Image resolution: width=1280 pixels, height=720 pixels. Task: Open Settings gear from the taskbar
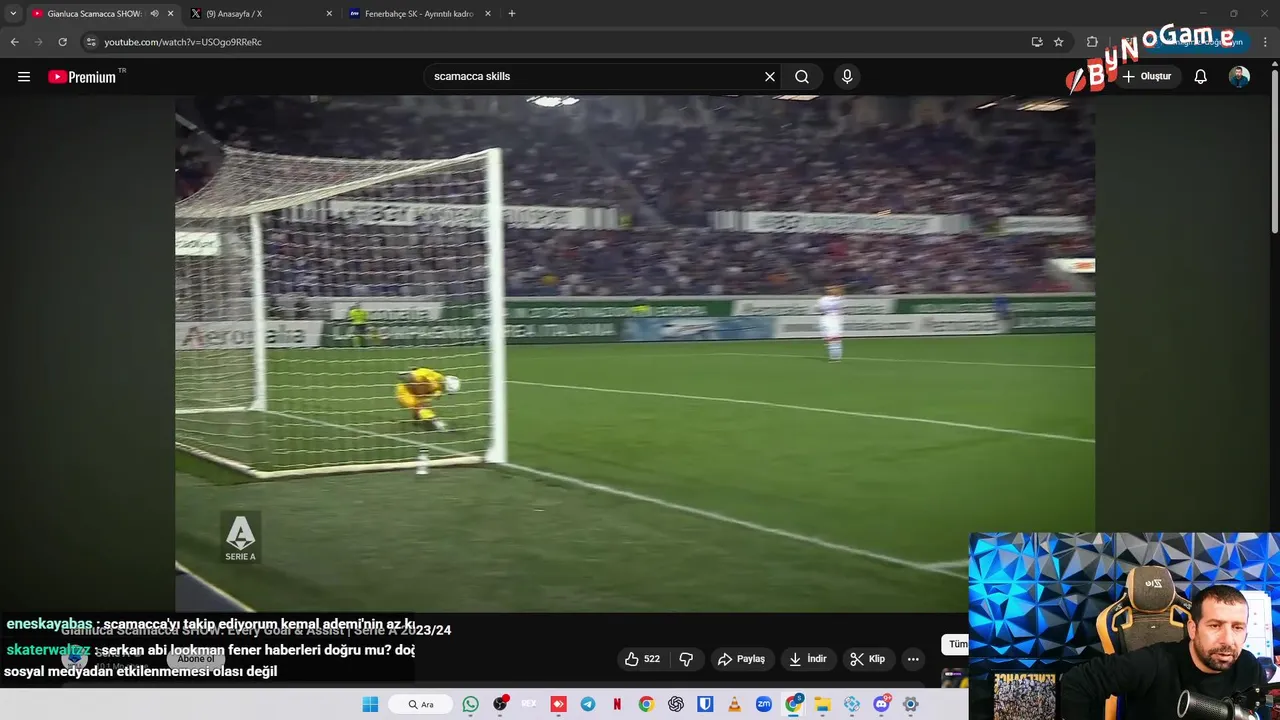point(910,704)
